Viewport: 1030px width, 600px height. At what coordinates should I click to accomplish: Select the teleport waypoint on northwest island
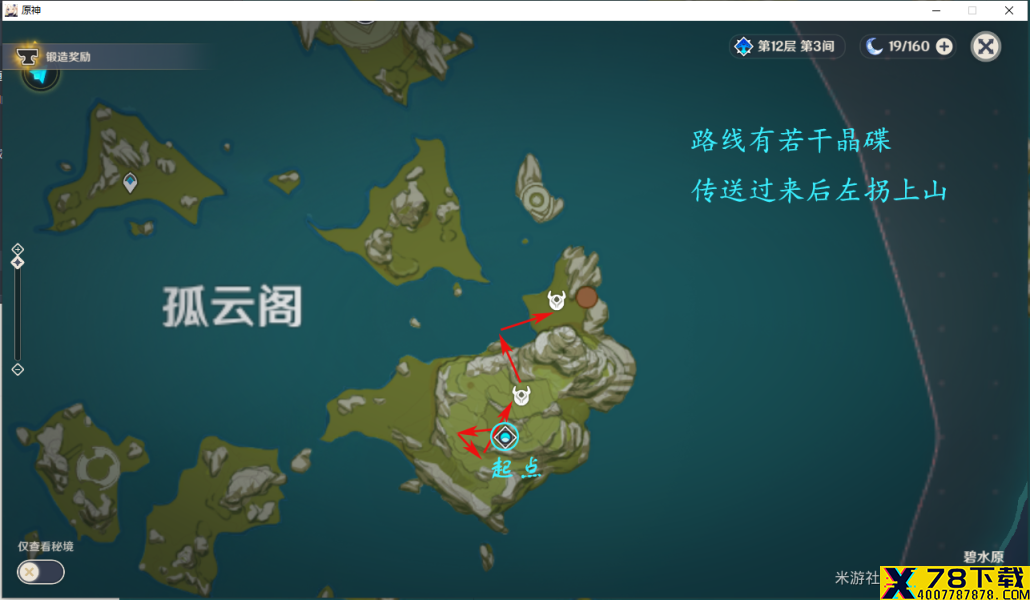pyautogui.click(x=130, y=182)
